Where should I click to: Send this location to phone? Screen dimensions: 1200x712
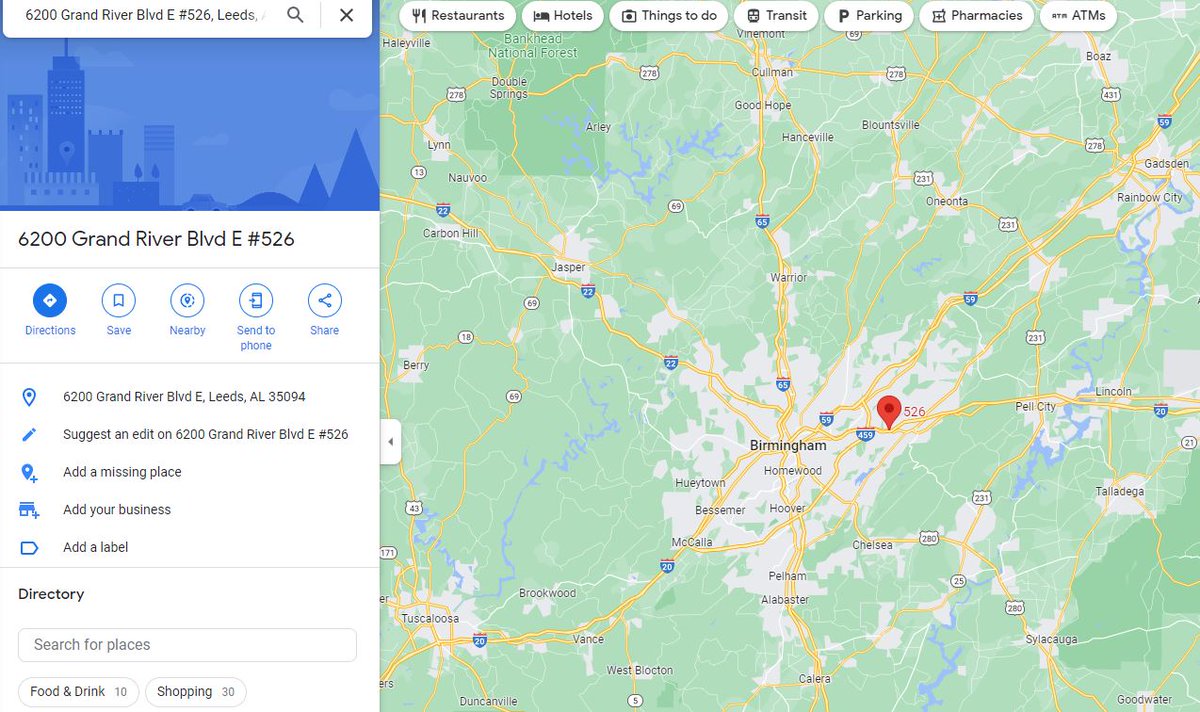[256, 300]
